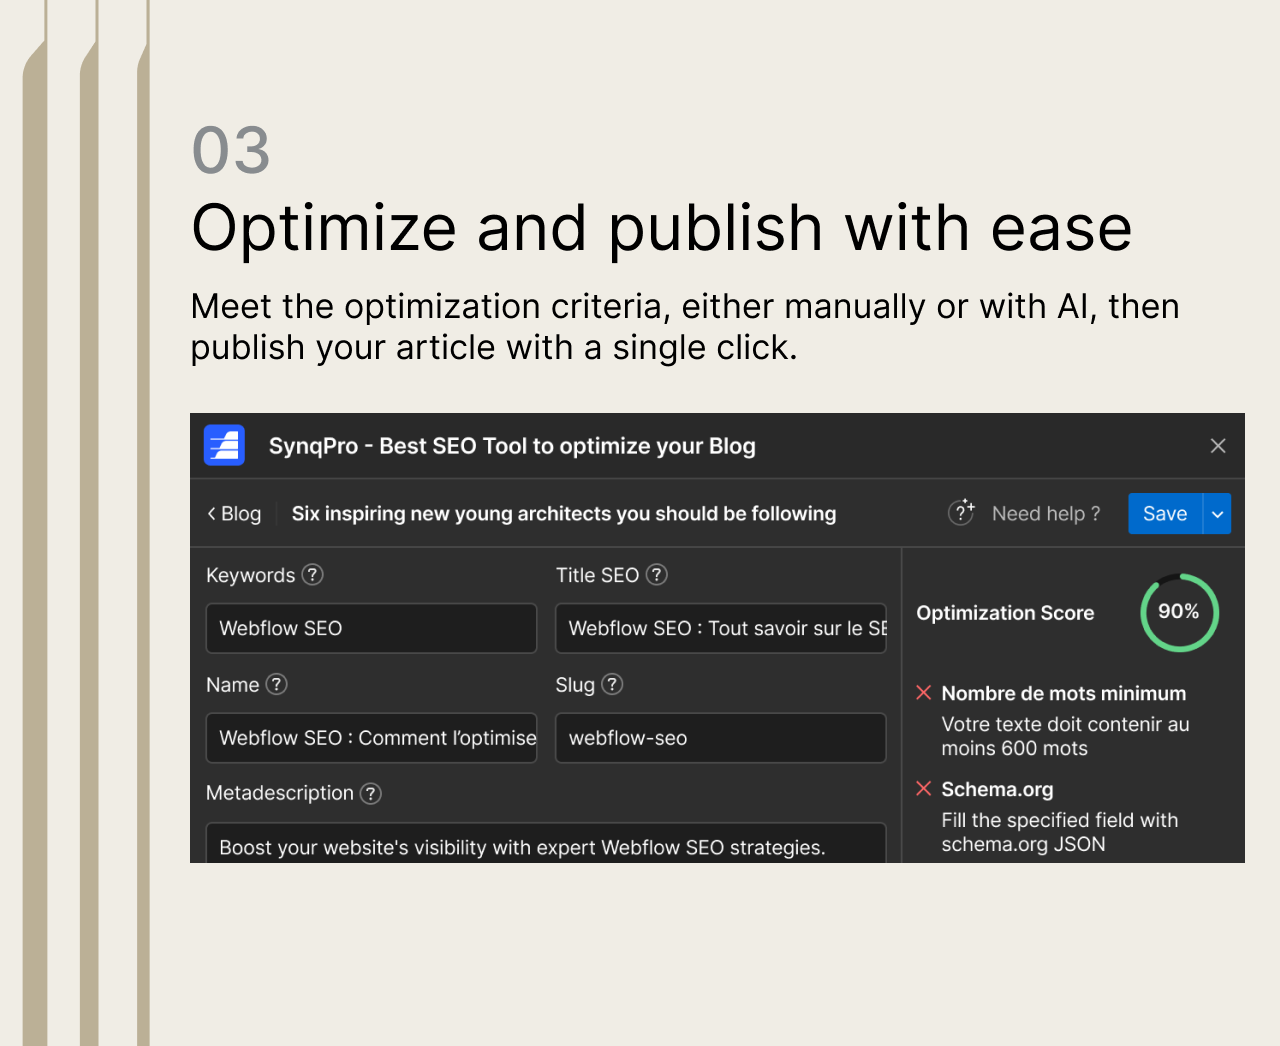
Task: Click the Keywords label text
Action: point(250,575)
